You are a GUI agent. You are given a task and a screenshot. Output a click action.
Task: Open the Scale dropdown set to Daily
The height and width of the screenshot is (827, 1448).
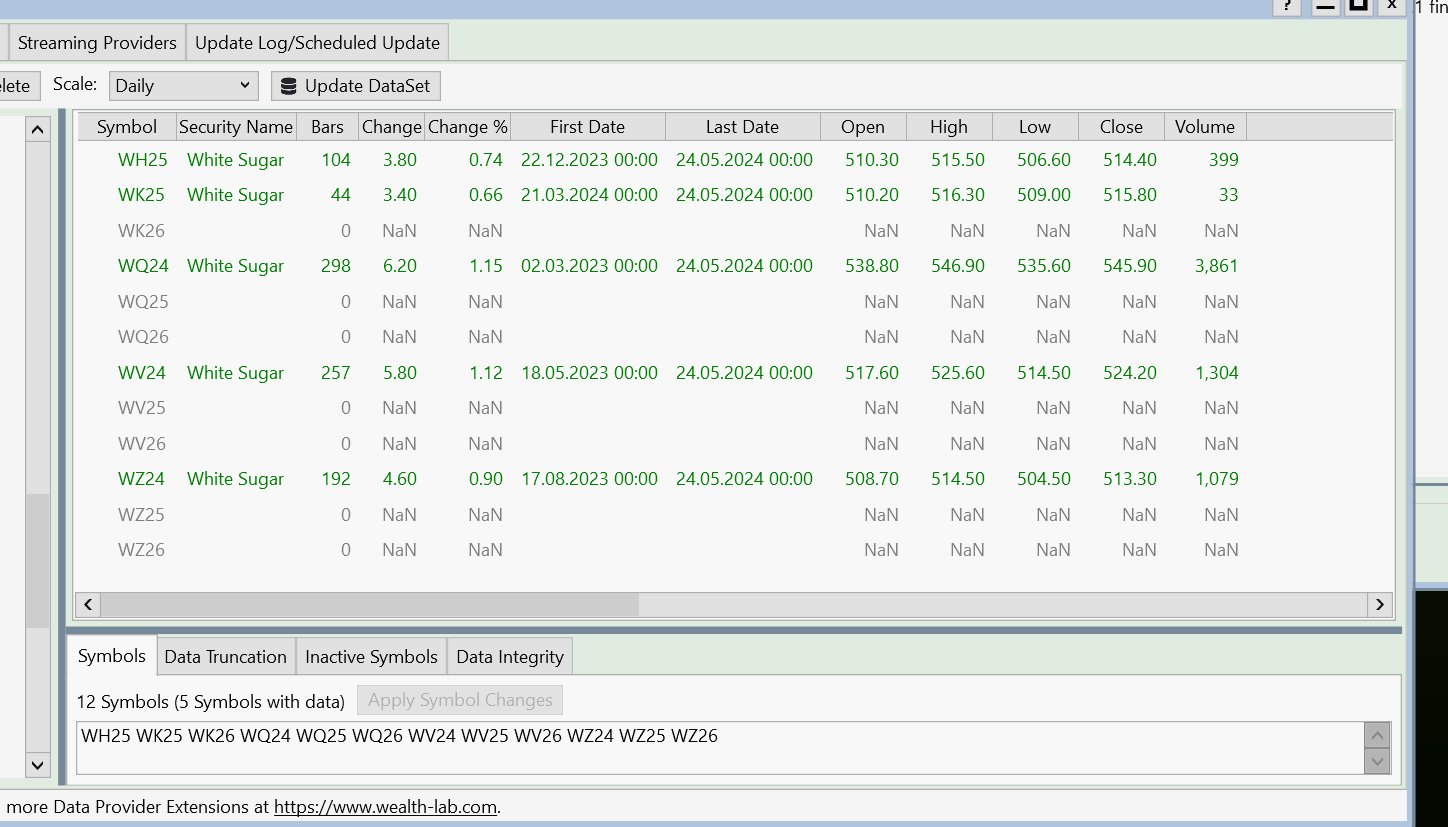pos(183,86)
